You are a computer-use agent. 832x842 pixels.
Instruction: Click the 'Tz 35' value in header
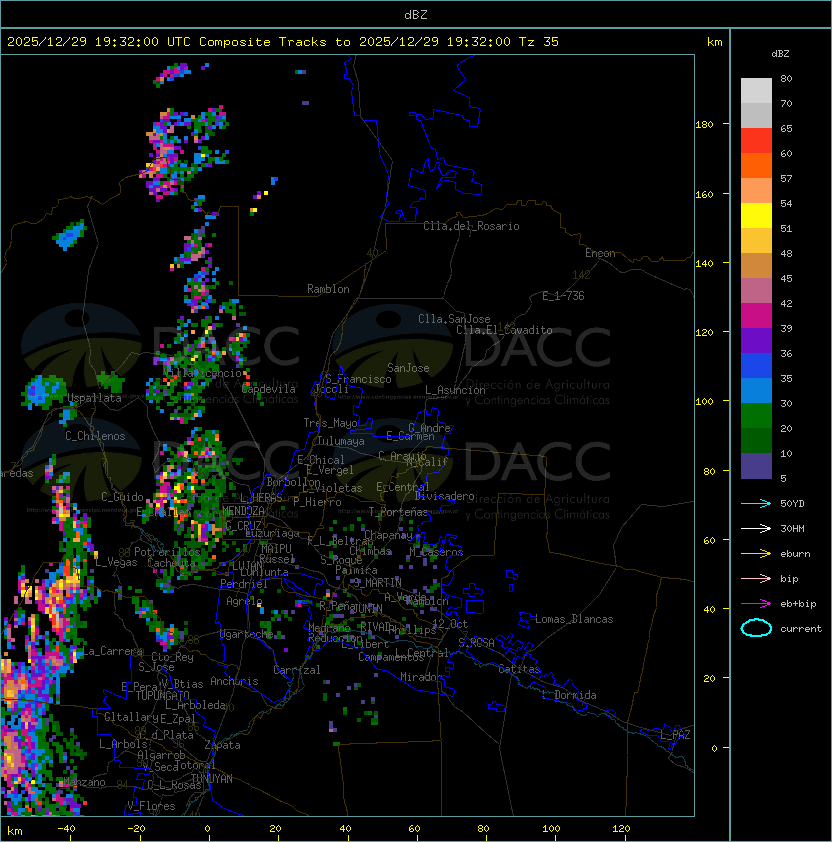pyautogui.click(x=539, y=42)
